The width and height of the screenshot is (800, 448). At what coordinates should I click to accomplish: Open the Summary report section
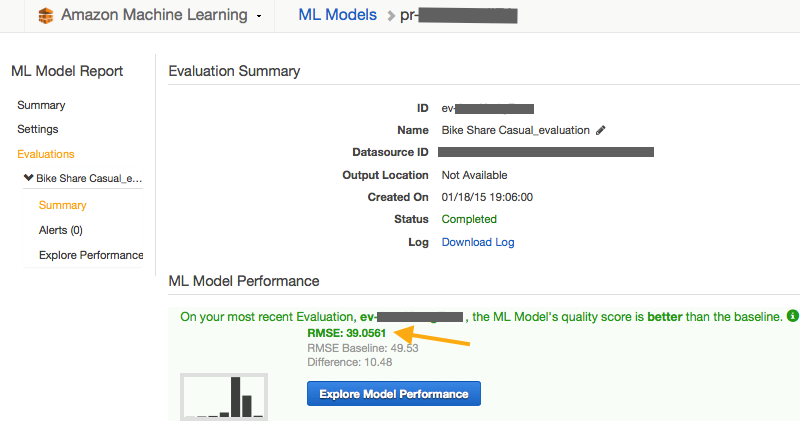pos(41,105)
